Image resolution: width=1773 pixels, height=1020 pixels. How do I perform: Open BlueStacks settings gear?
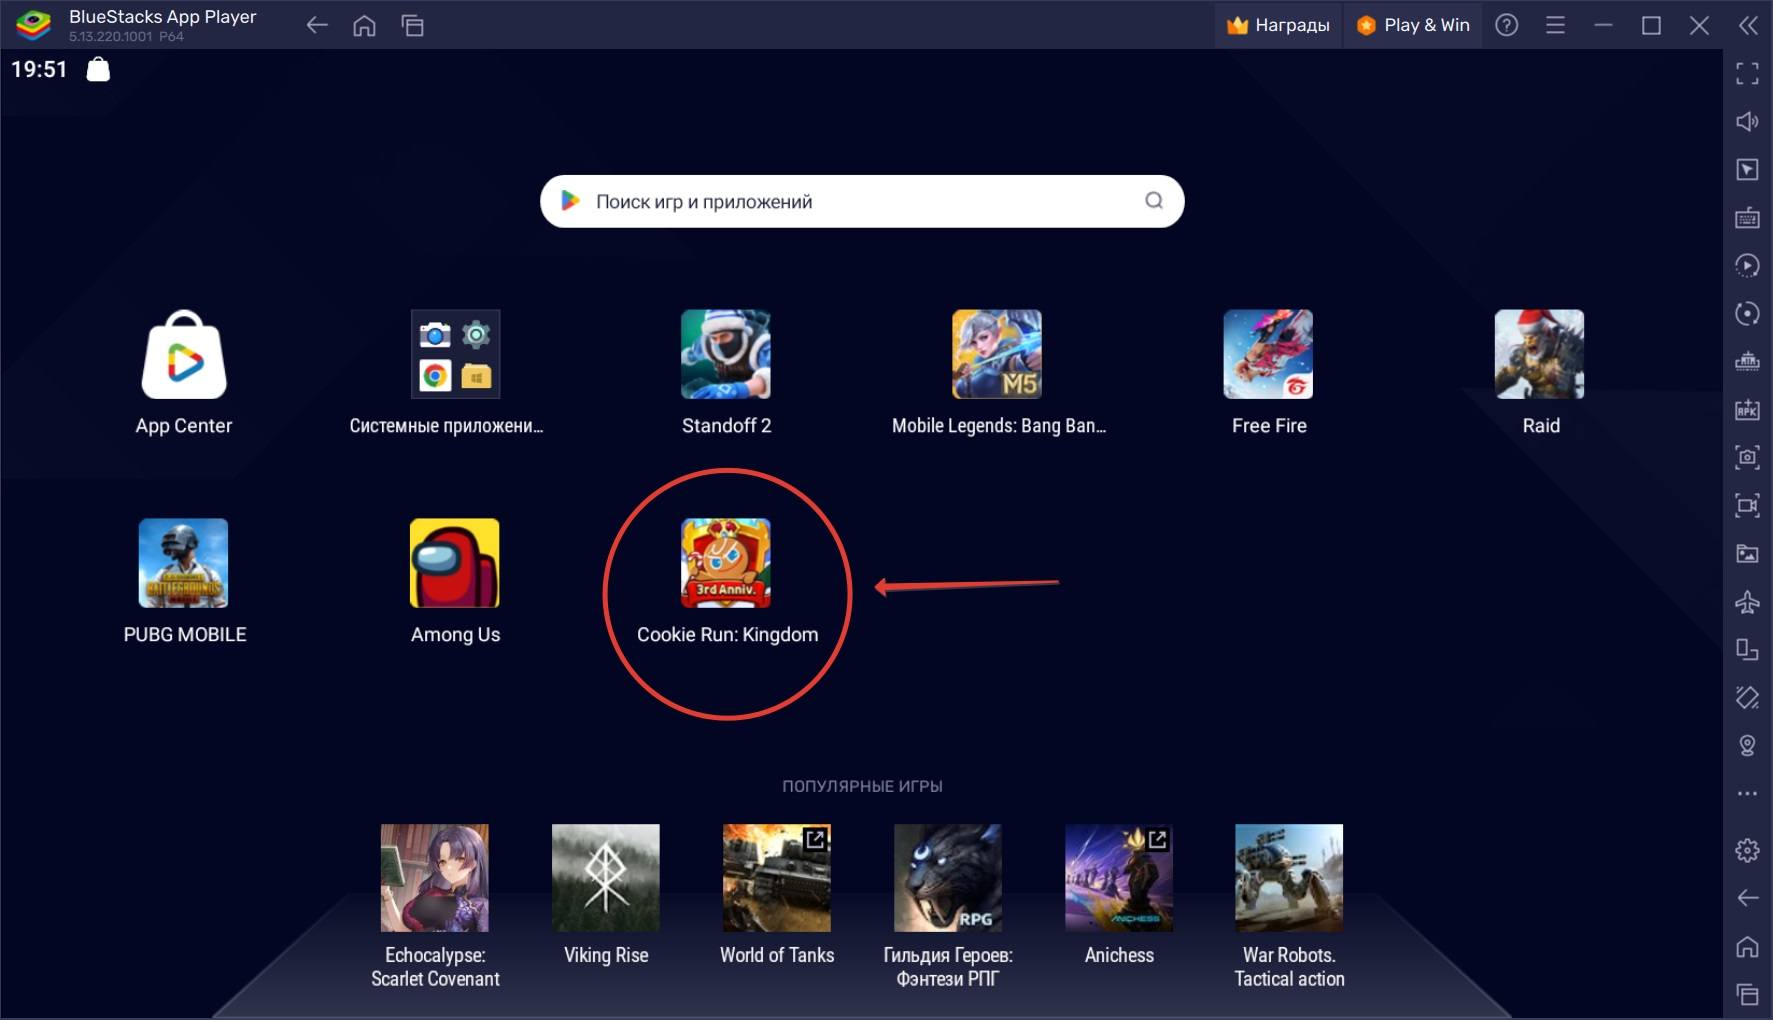click(1747, 850)
